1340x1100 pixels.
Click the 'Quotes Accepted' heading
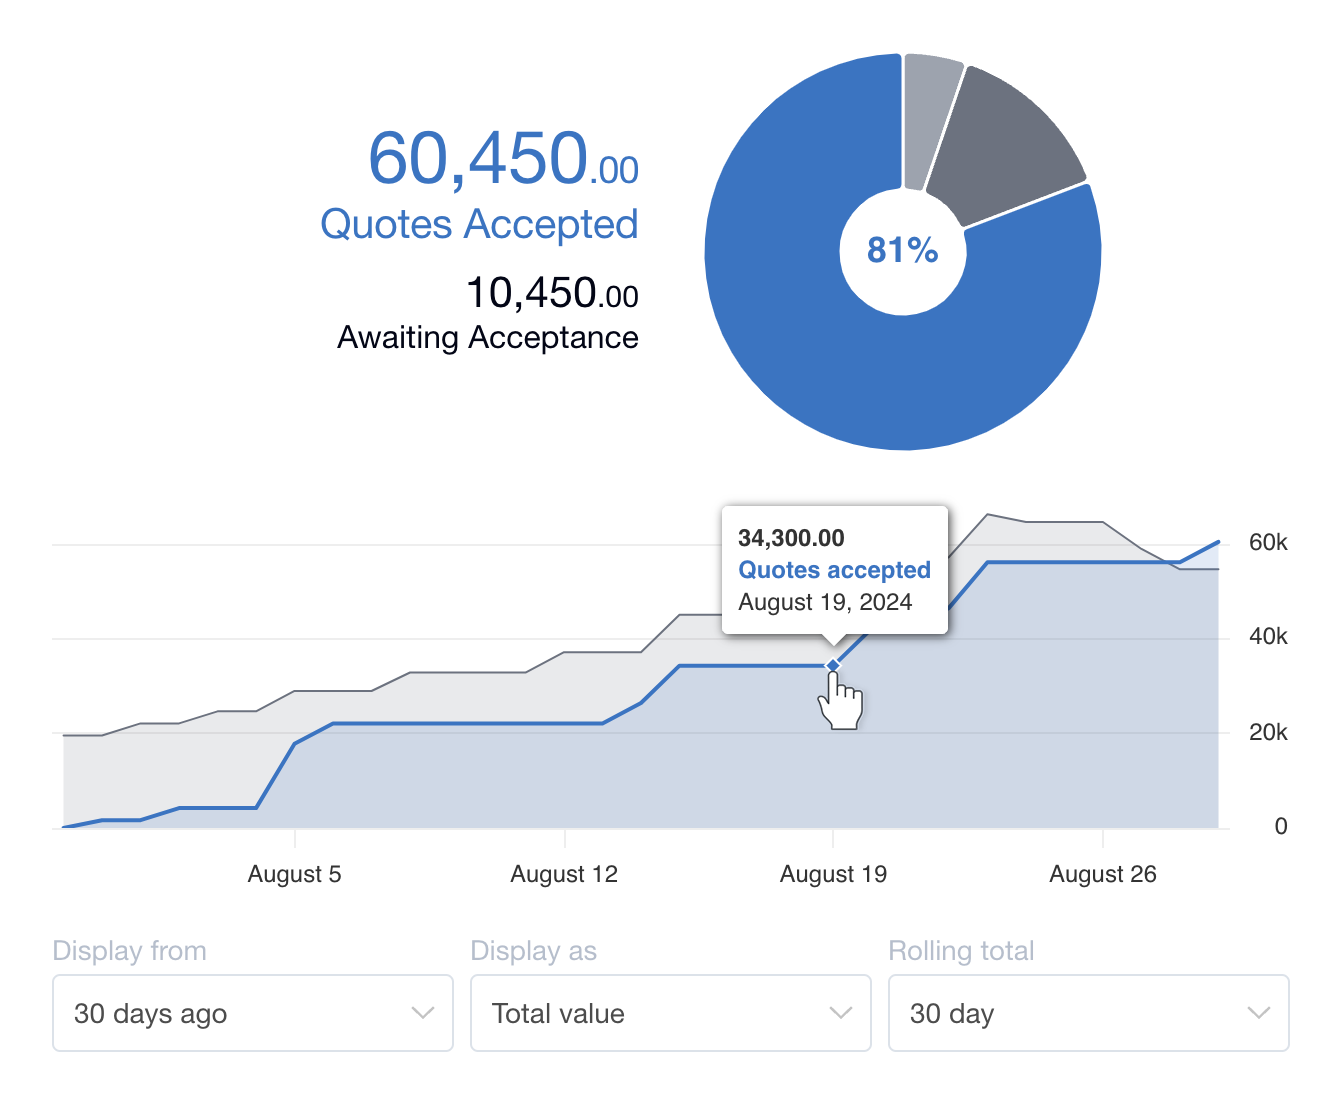coord(479,224)
